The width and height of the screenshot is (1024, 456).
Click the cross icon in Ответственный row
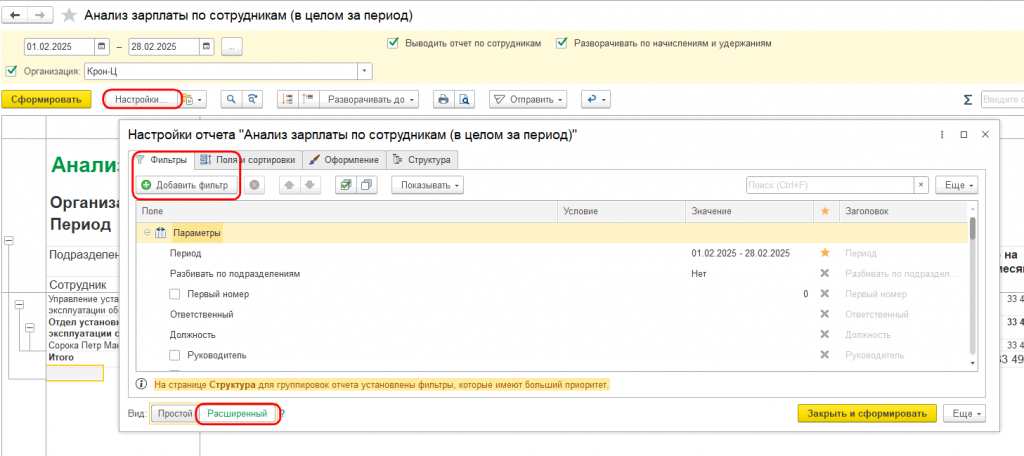click(x=825, y=314)
